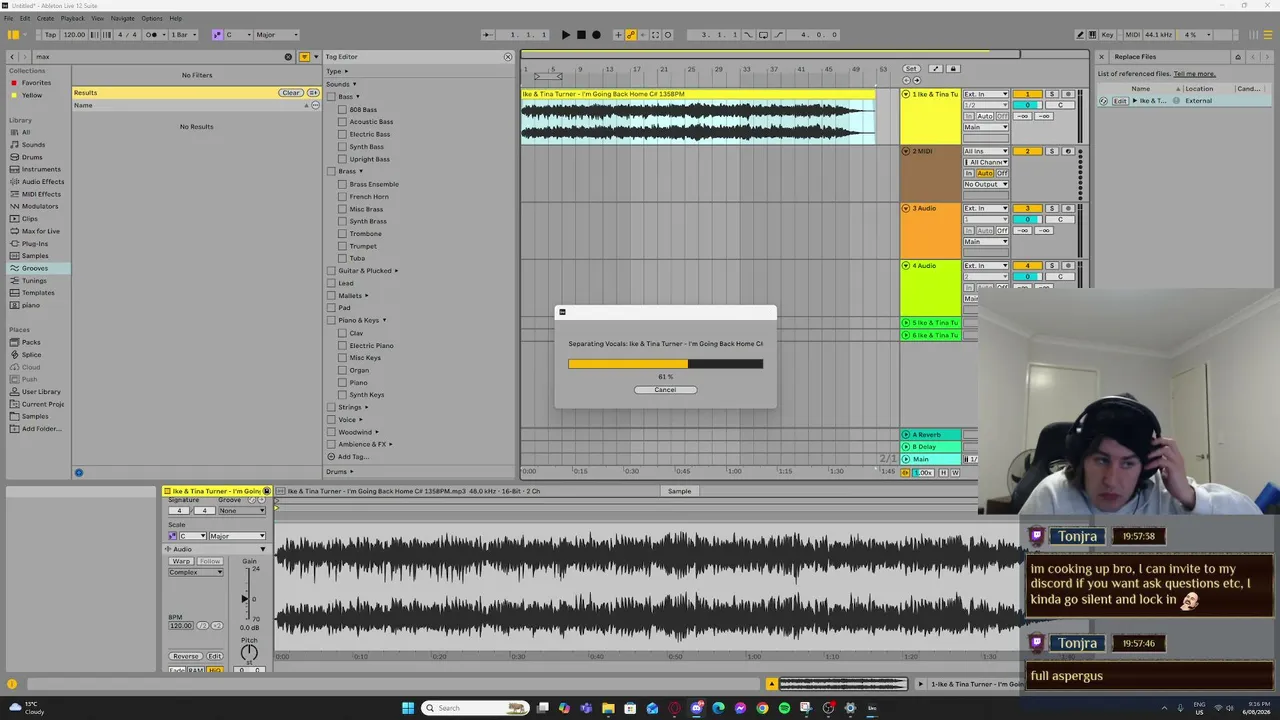Open Spotify from the taskbar
The image size is (1280, 720).
pos(784,708)
